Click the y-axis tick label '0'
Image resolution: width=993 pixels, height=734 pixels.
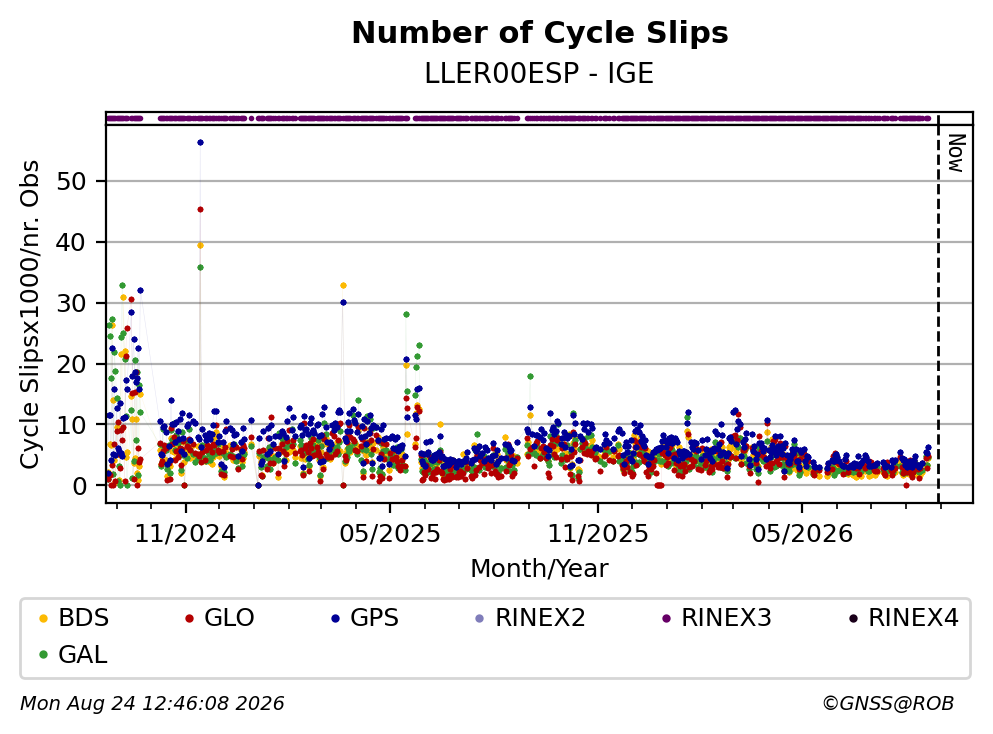[x=79, y=486]
